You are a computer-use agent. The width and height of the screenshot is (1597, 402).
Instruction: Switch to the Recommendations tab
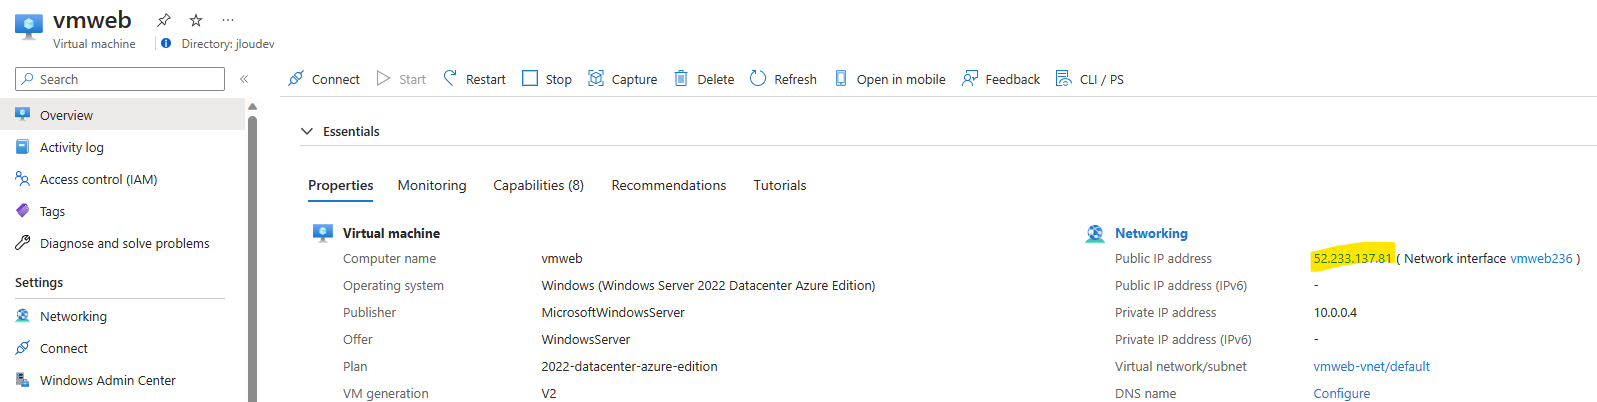(x=669, y=185)
